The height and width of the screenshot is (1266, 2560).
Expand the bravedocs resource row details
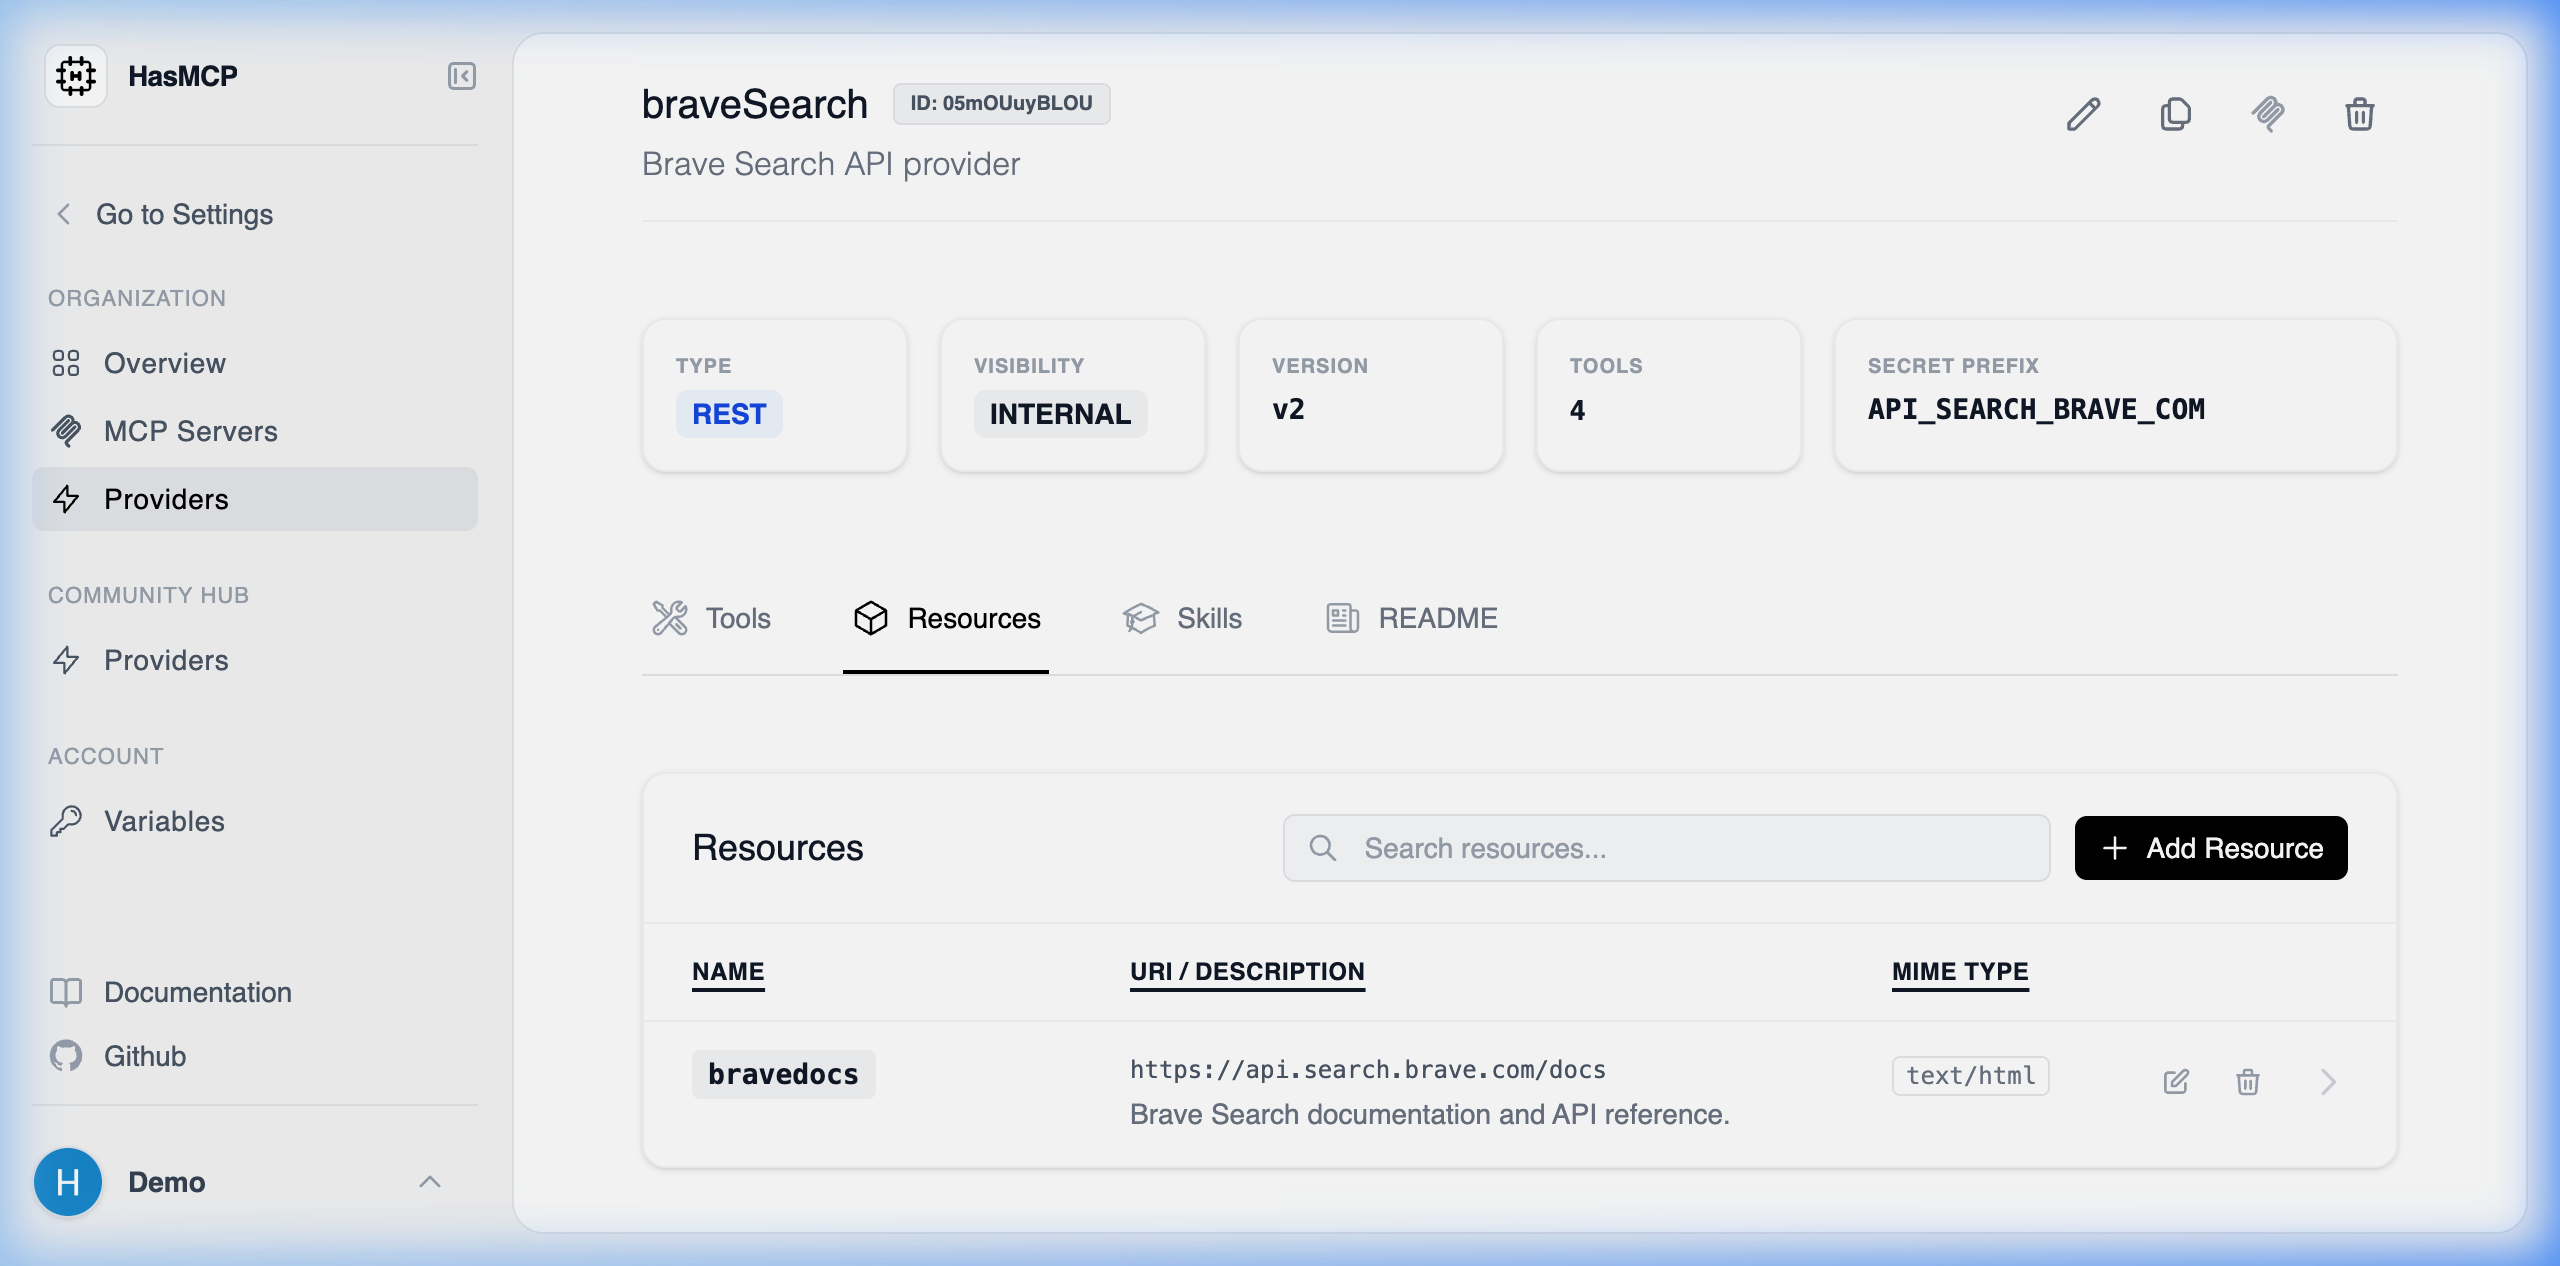[x=2328, y=1083]
